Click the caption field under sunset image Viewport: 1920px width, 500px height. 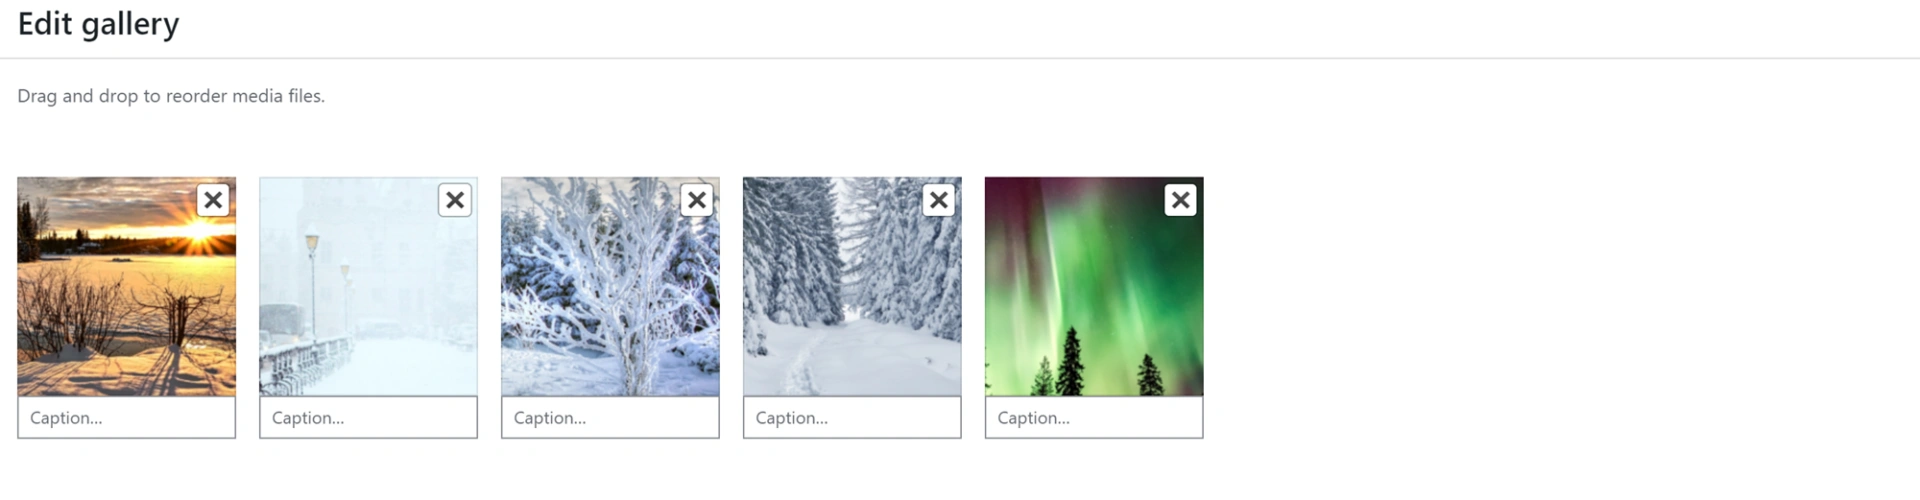[x=126, y=418]
